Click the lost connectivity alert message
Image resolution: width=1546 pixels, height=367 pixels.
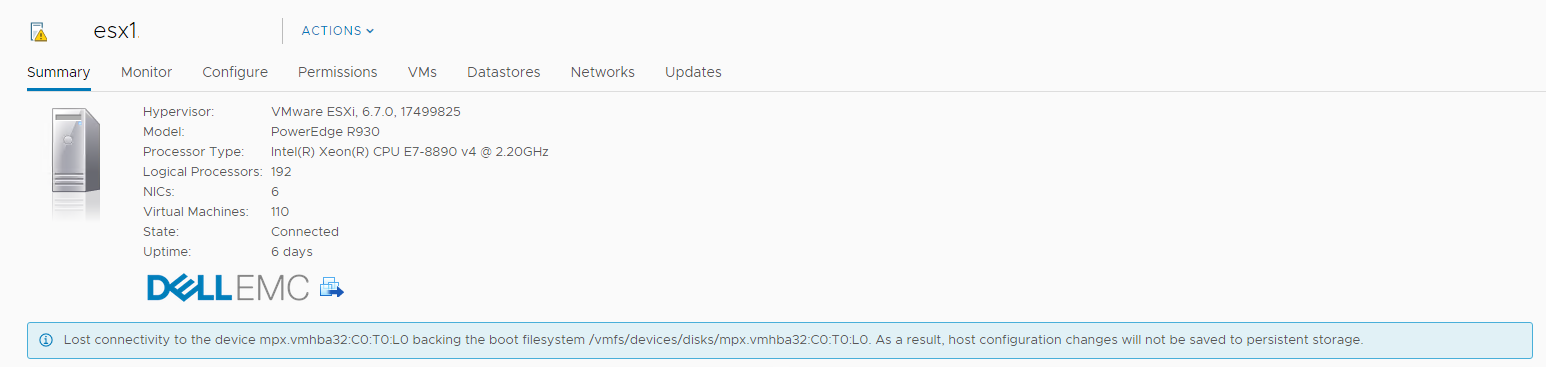[713, 340]
